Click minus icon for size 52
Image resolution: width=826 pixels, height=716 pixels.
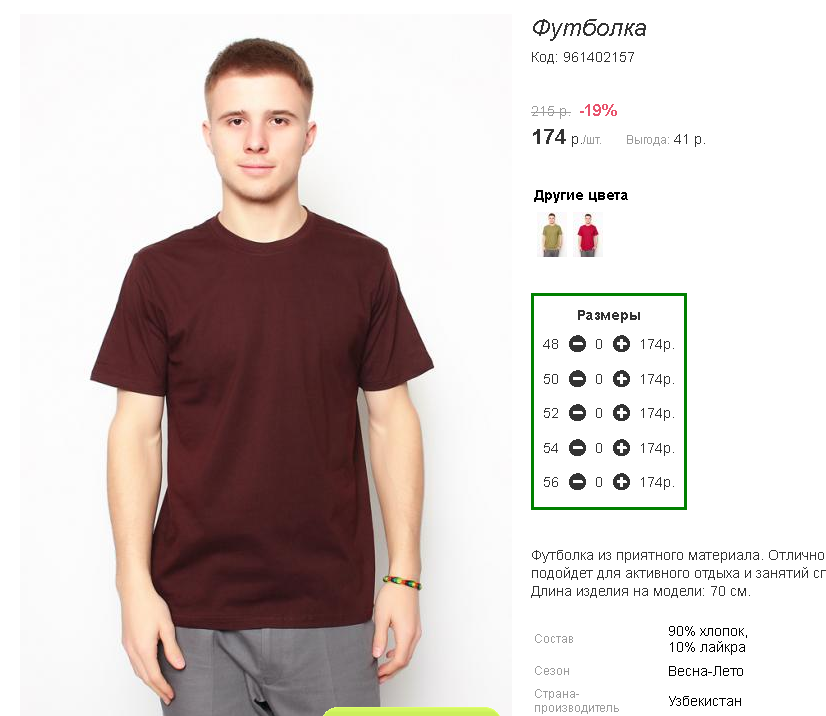click(x=577, y=413)
